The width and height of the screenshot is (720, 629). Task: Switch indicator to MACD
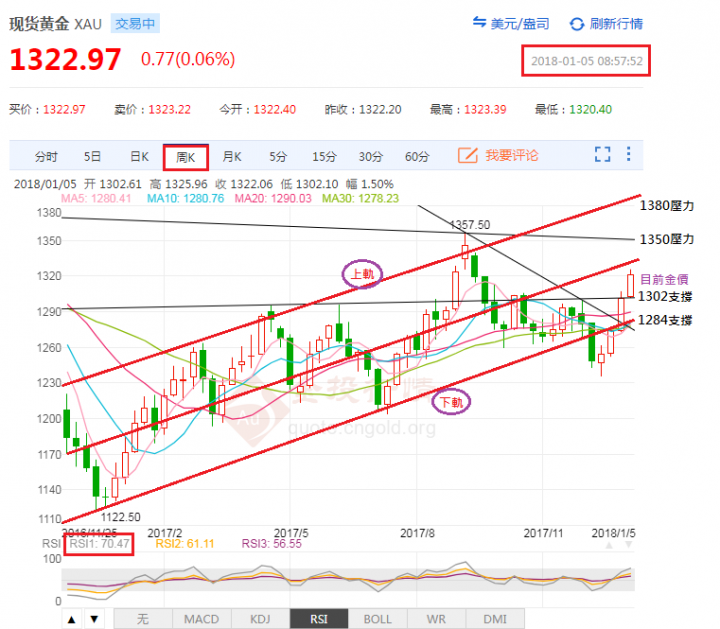(x=202, y=619)
